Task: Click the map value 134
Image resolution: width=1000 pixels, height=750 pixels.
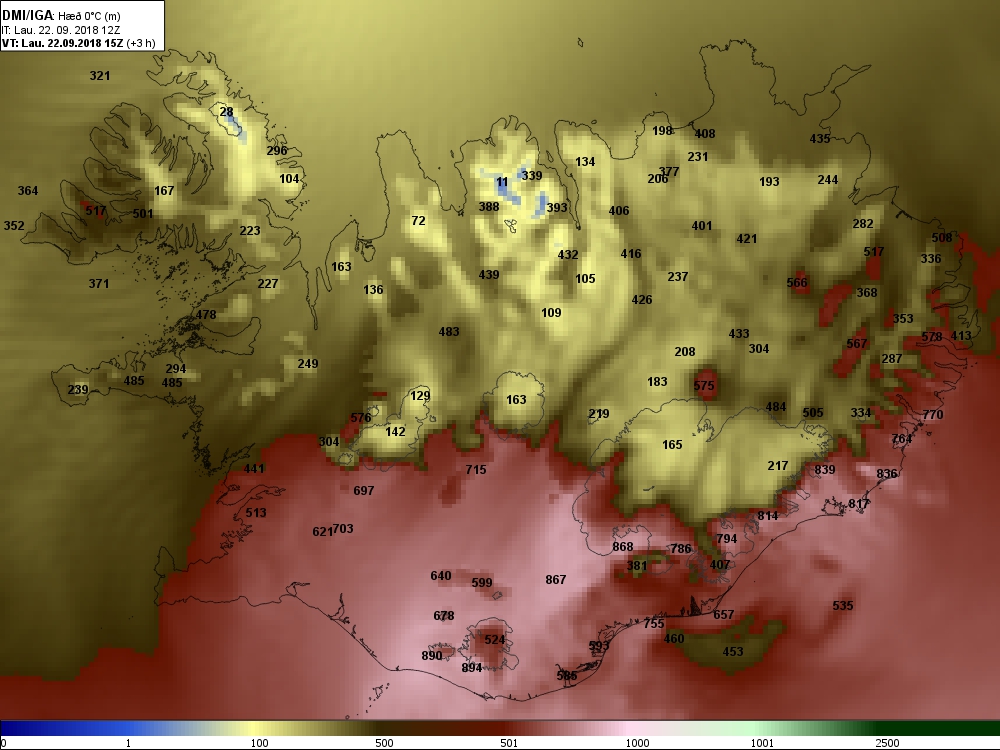Action: [585, 162]
